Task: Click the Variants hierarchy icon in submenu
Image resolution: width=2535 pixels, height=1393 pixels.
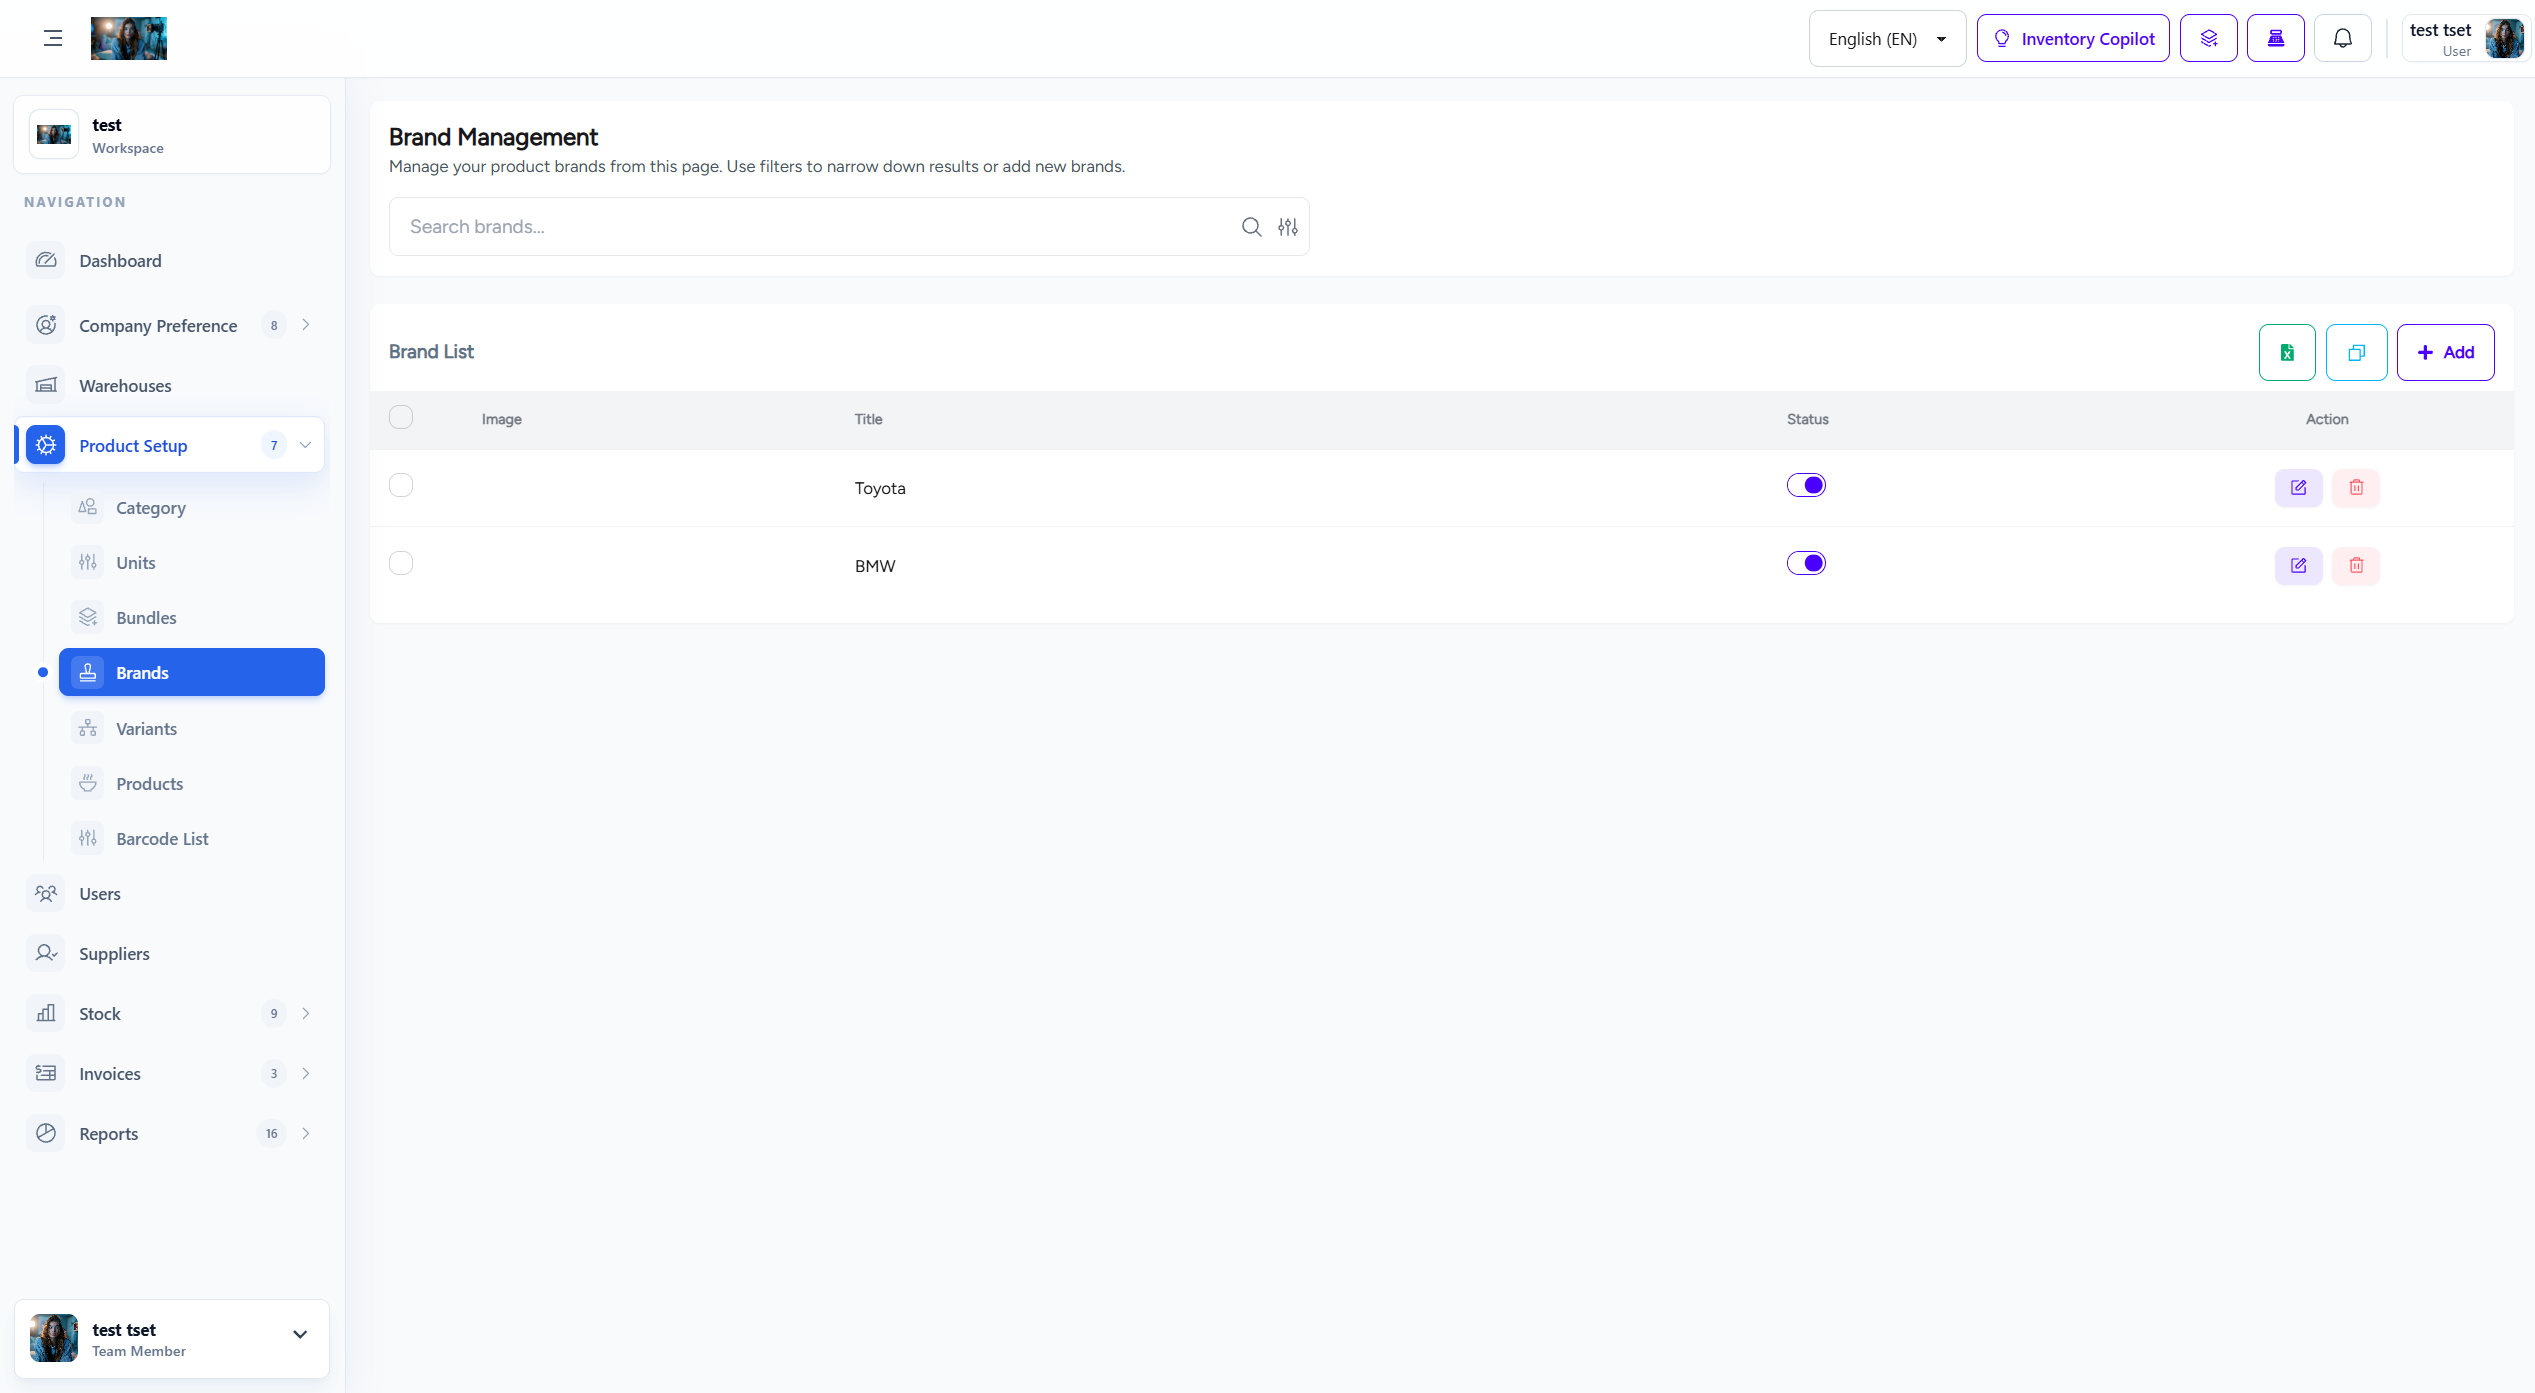Action: pyautogui.click(x=88, y=728)
